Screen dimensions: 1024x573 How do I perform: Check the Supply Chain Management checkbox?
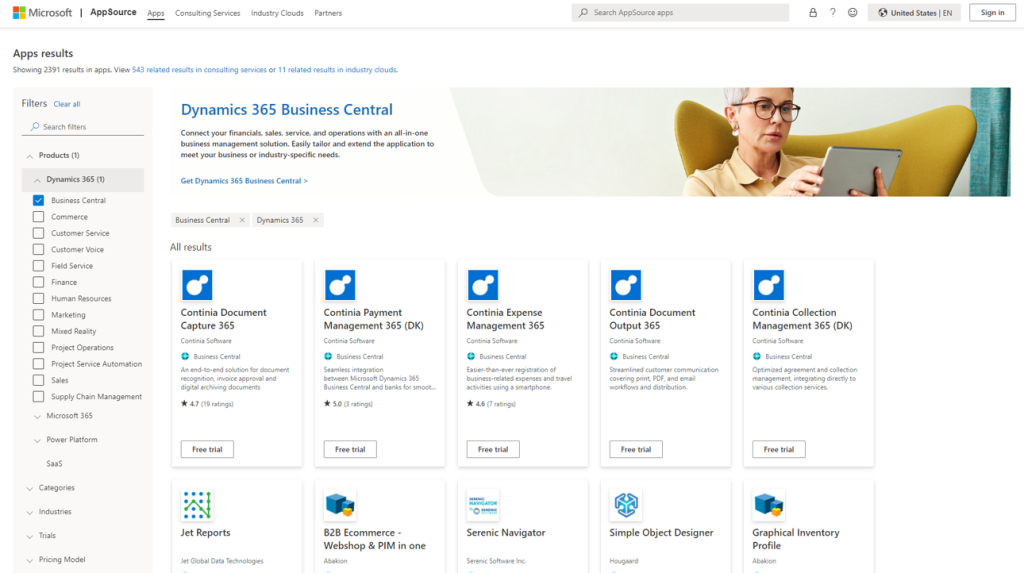[38, 397]
